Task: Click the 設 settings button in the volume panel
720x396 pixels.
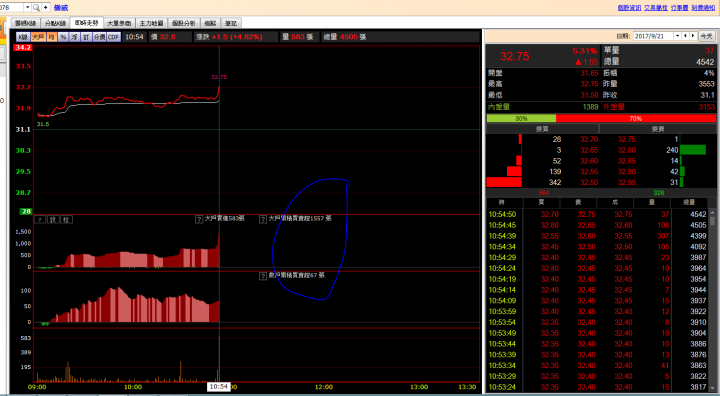Action: pyautogui.click(x=53, y=220)
